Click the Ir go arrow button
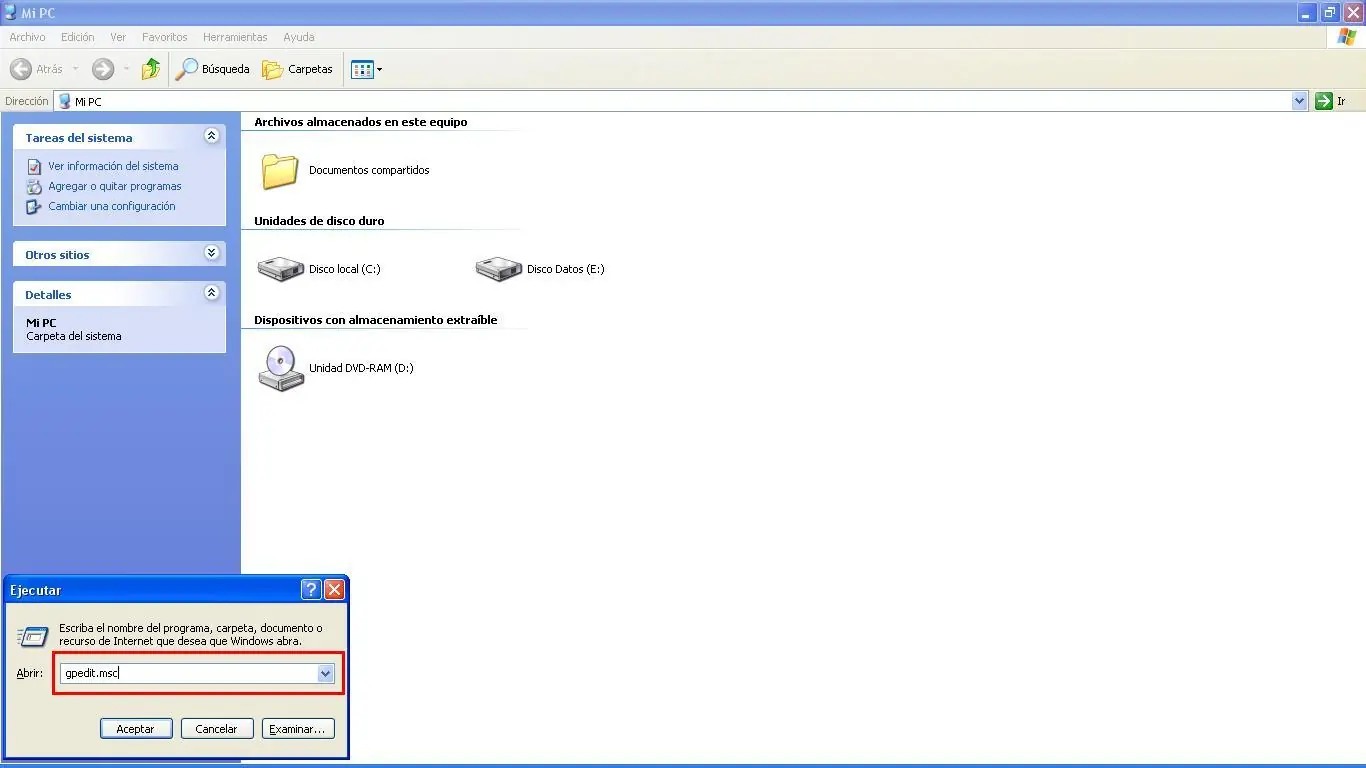 click(x=1324, y=101)
